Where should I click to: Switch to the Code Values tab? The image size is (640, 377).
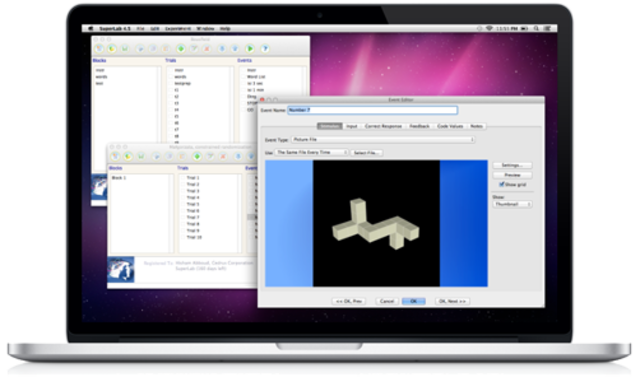coord(450,126)
